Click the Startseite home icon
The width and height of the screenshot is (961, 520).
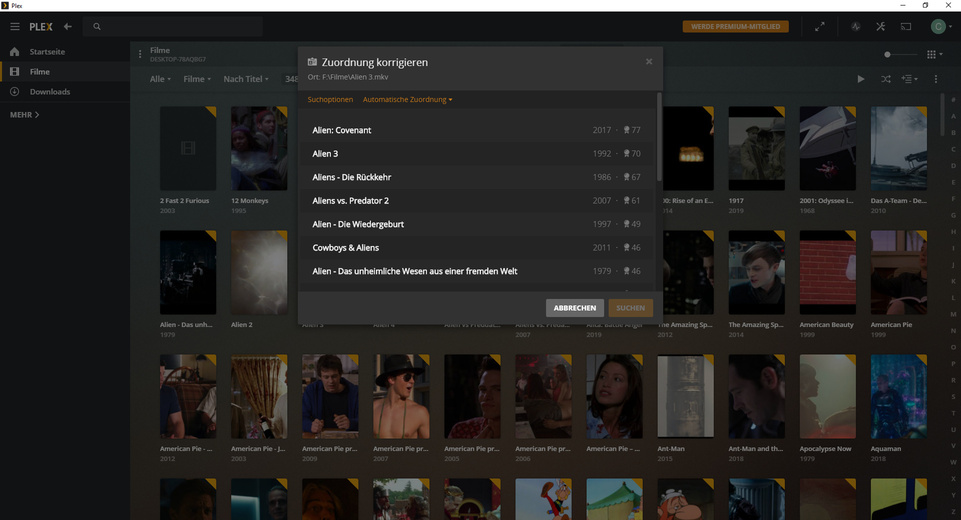click(x=15, y=52)
